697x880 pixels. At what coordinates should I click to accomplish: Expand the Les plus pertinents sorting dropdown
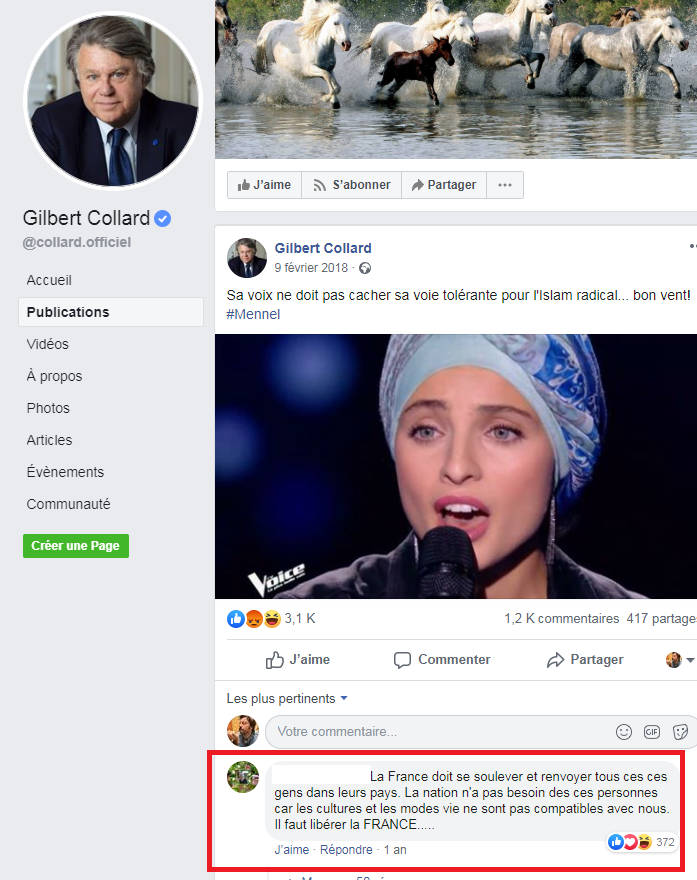(x=287, y=699)
